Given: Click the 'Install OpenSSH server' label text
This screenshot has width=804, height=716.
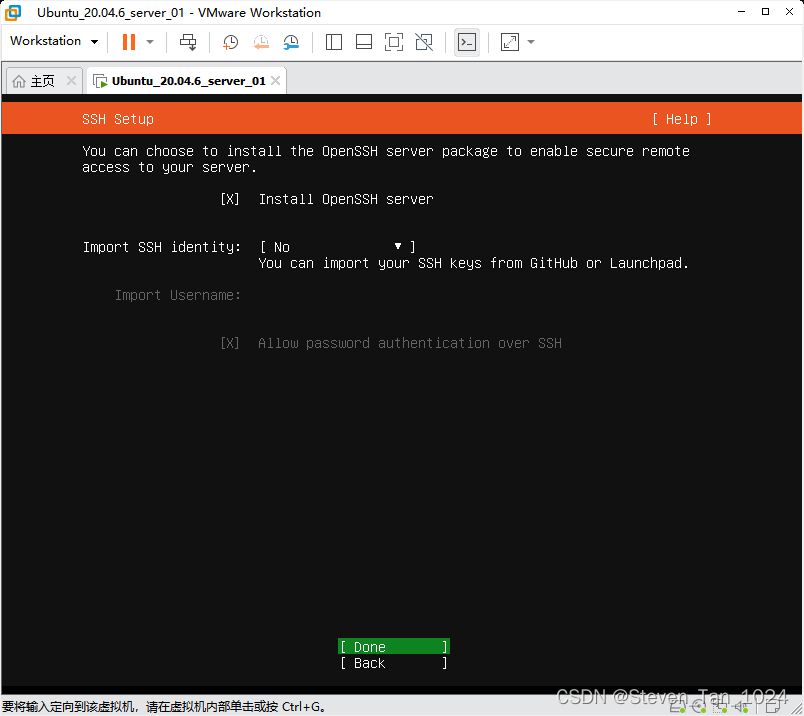Looking at the screenshot, I should (346, 199).
